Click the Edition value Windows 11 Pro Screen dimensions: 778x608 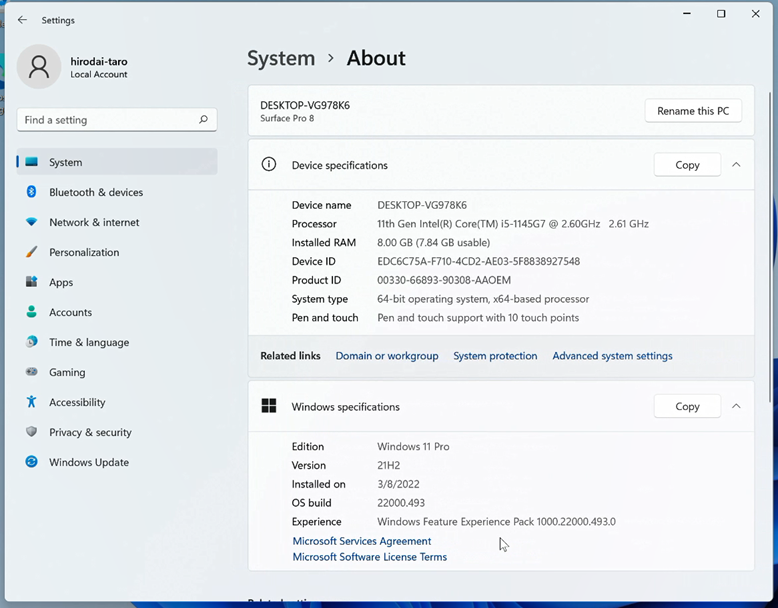coord(413,447)
